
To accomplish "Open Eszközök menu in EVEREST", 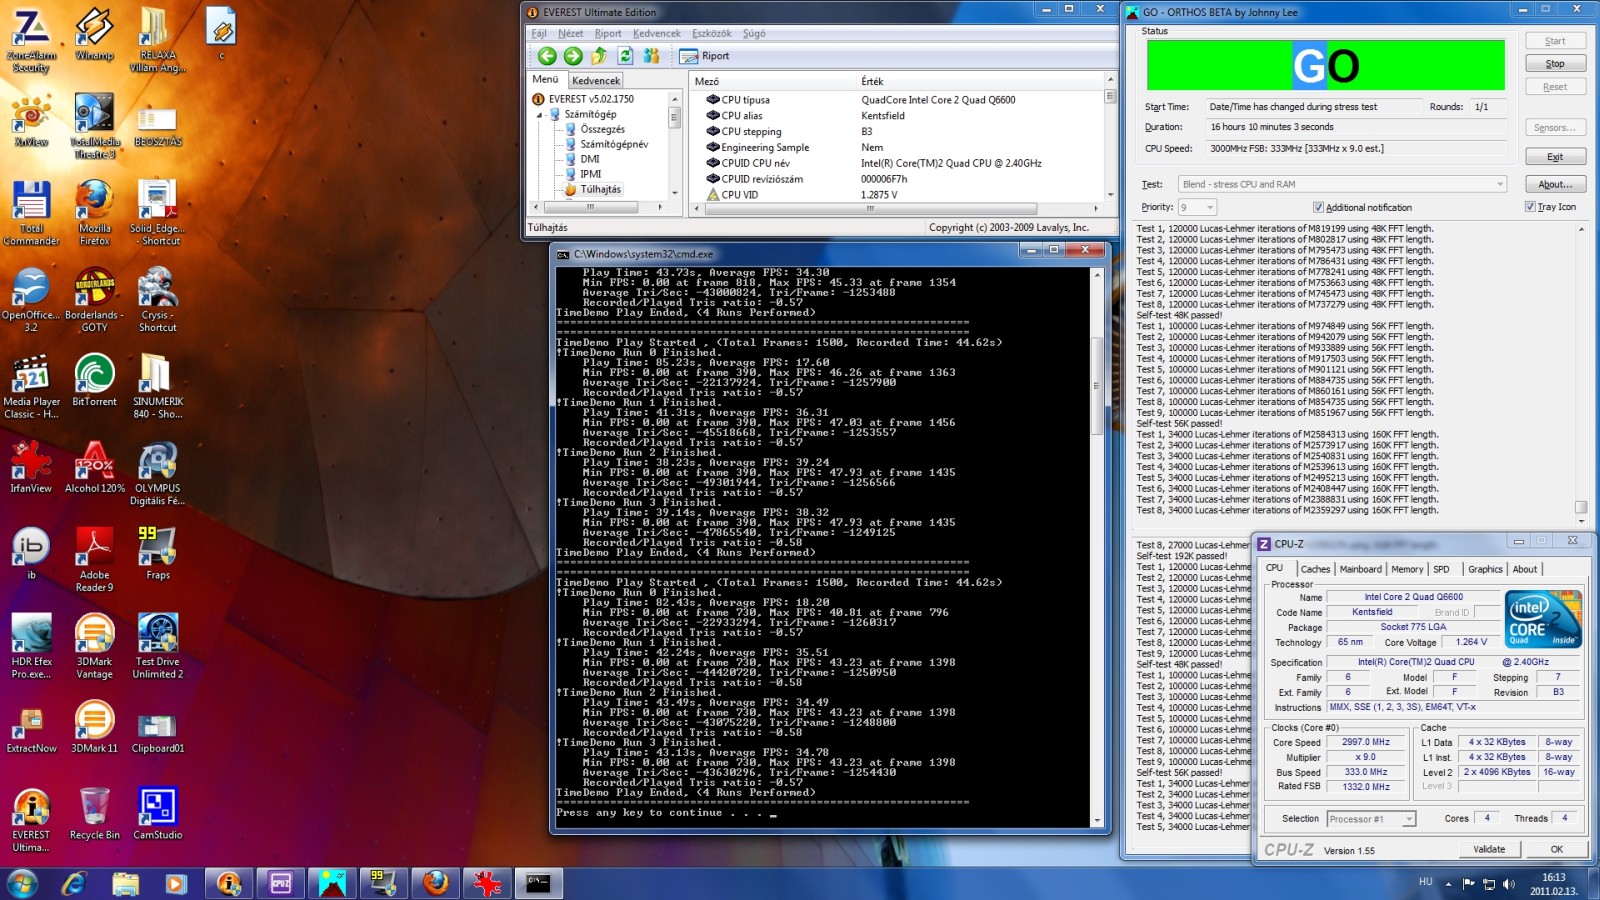I will pyautogui.click(x=711, y=33).
